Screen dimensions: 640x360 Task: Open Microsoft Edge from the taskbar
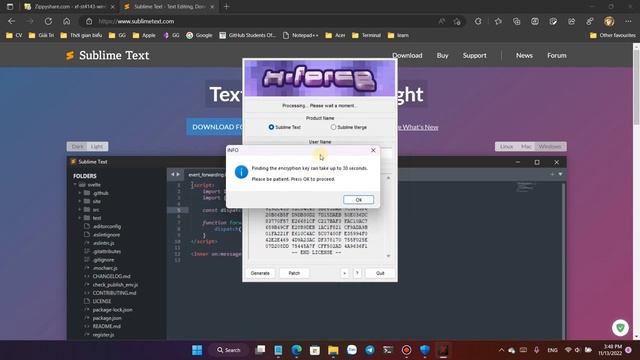(x=297, y=350)
